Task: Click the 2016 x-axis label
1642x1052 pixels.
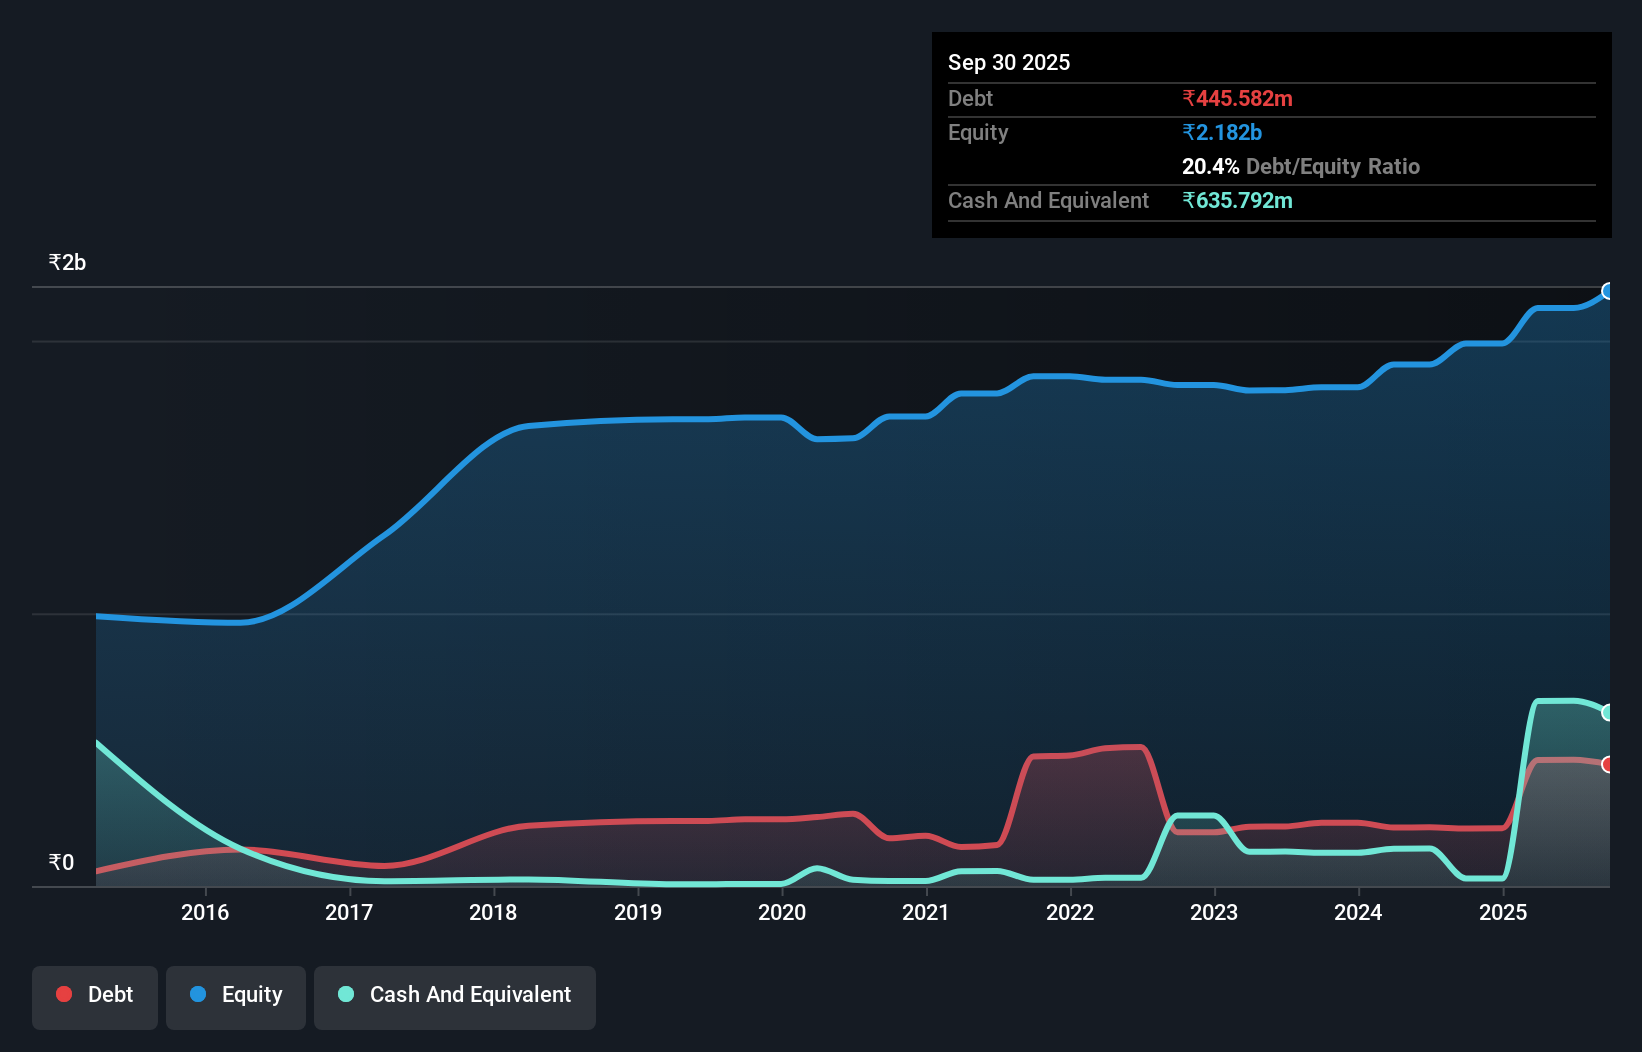Action: click(205, 912)
